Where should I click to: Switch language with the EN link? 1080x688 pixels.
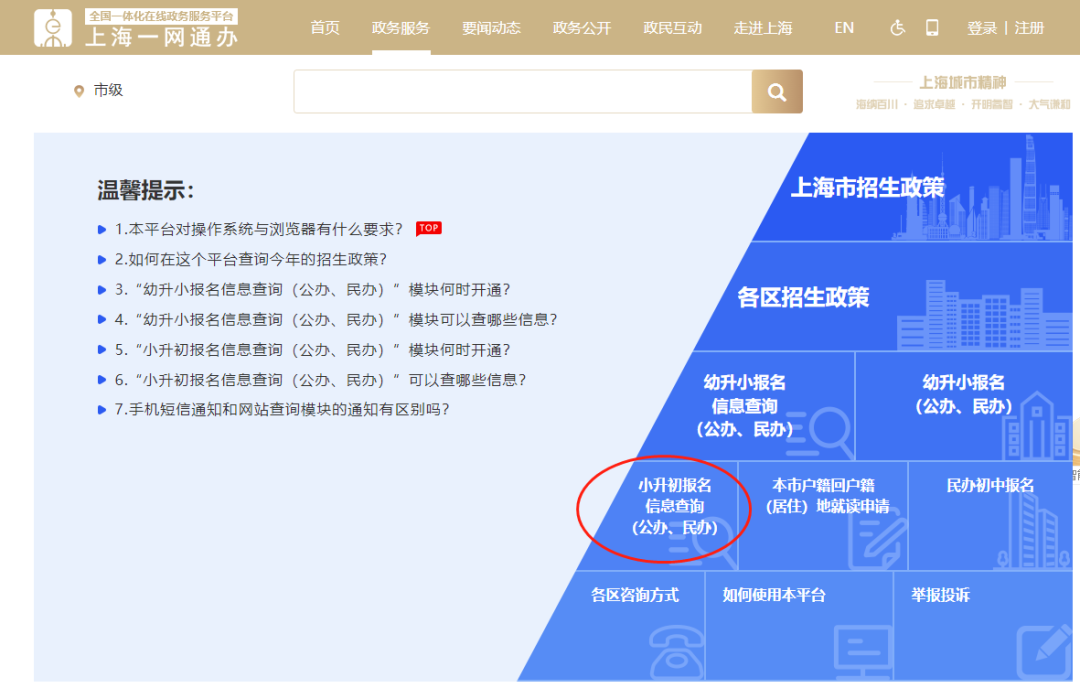pyautogui.click(x=844, y=28)
